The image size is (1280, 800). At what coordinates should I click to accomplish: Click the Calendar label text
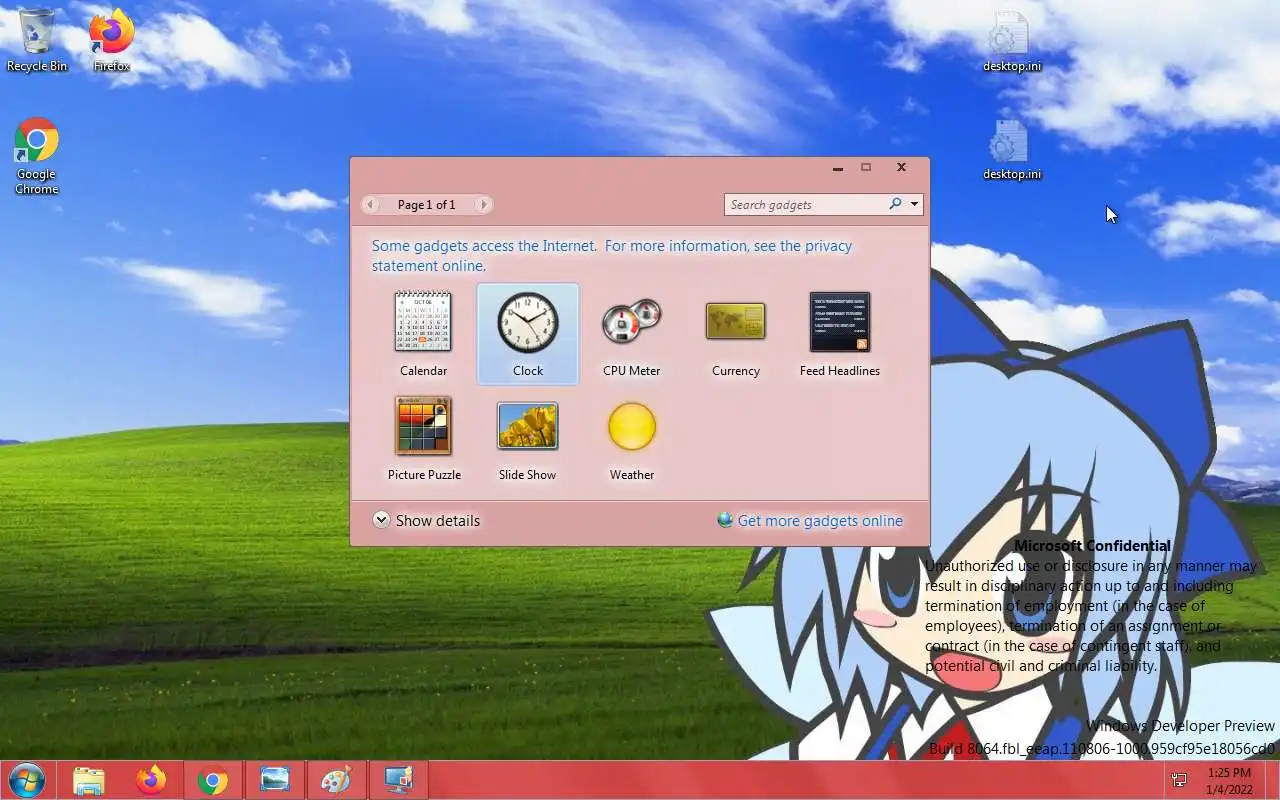(x=423, y=371)
